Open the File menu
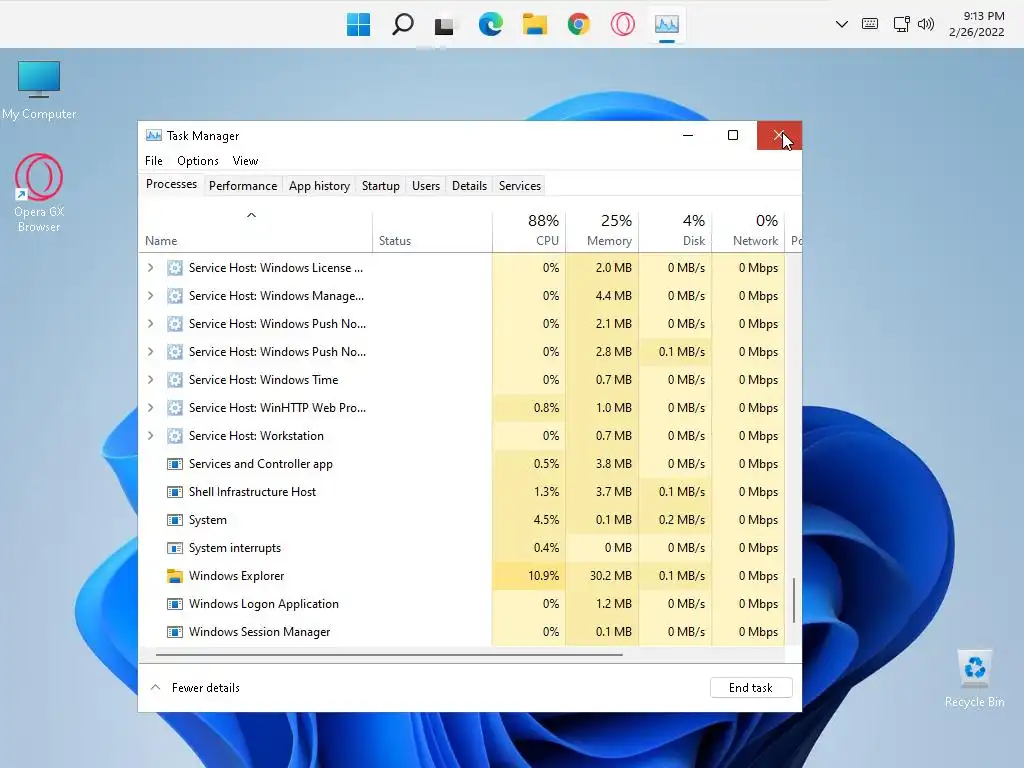The image size is (1024, 768). 153,161
